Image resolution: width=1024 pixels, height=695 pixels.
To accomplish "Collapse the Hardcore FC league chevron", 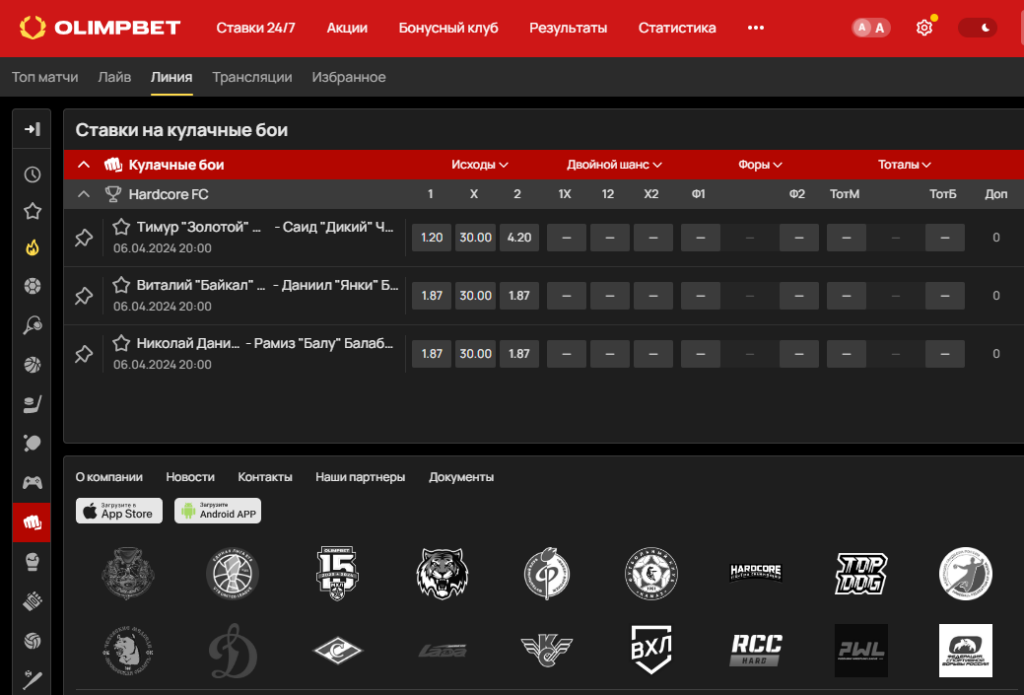I will [x=84, y=194].
